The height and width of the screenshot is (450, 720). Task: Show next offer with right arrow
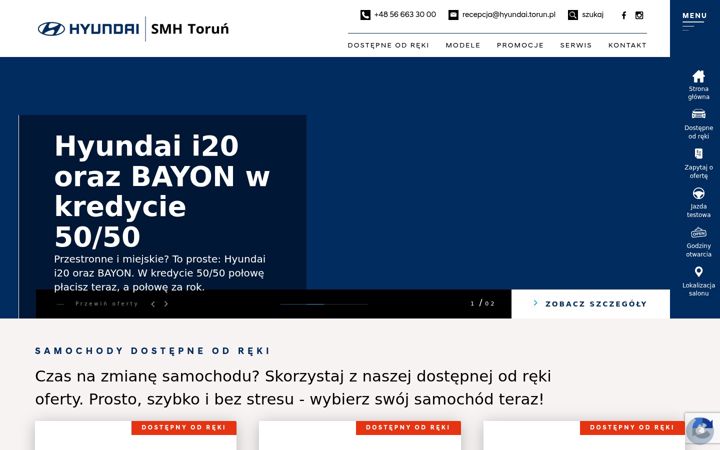point(166,304)
